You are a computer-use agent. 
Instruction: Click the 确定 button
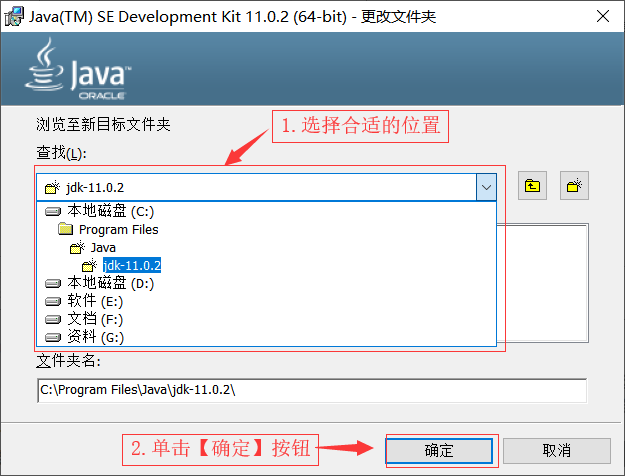click(439, 451)
